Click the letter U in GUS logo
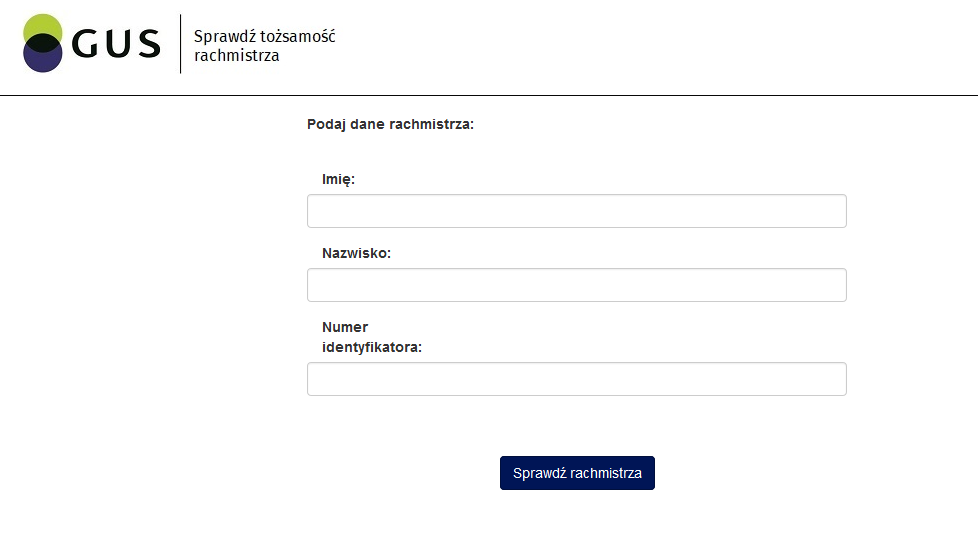 pyautogui.click(x=117, y=44)
